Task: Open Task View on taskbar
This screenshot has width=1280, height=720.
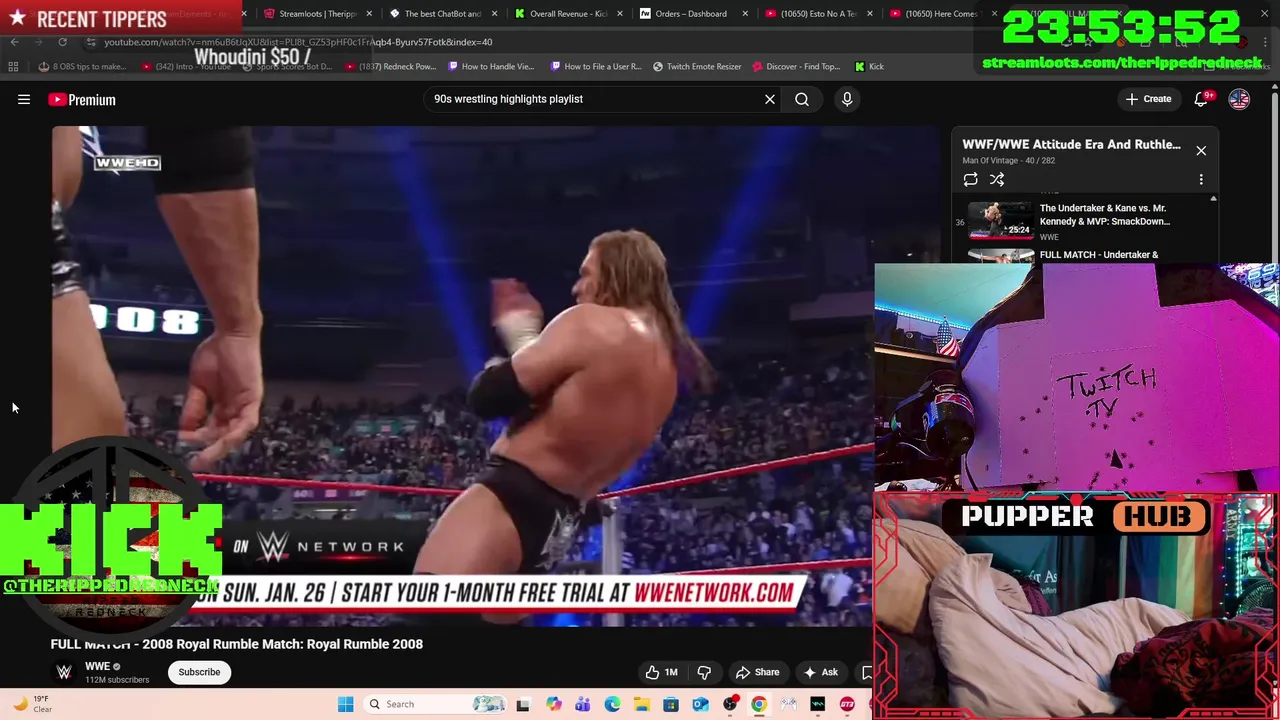Action: 522,704
